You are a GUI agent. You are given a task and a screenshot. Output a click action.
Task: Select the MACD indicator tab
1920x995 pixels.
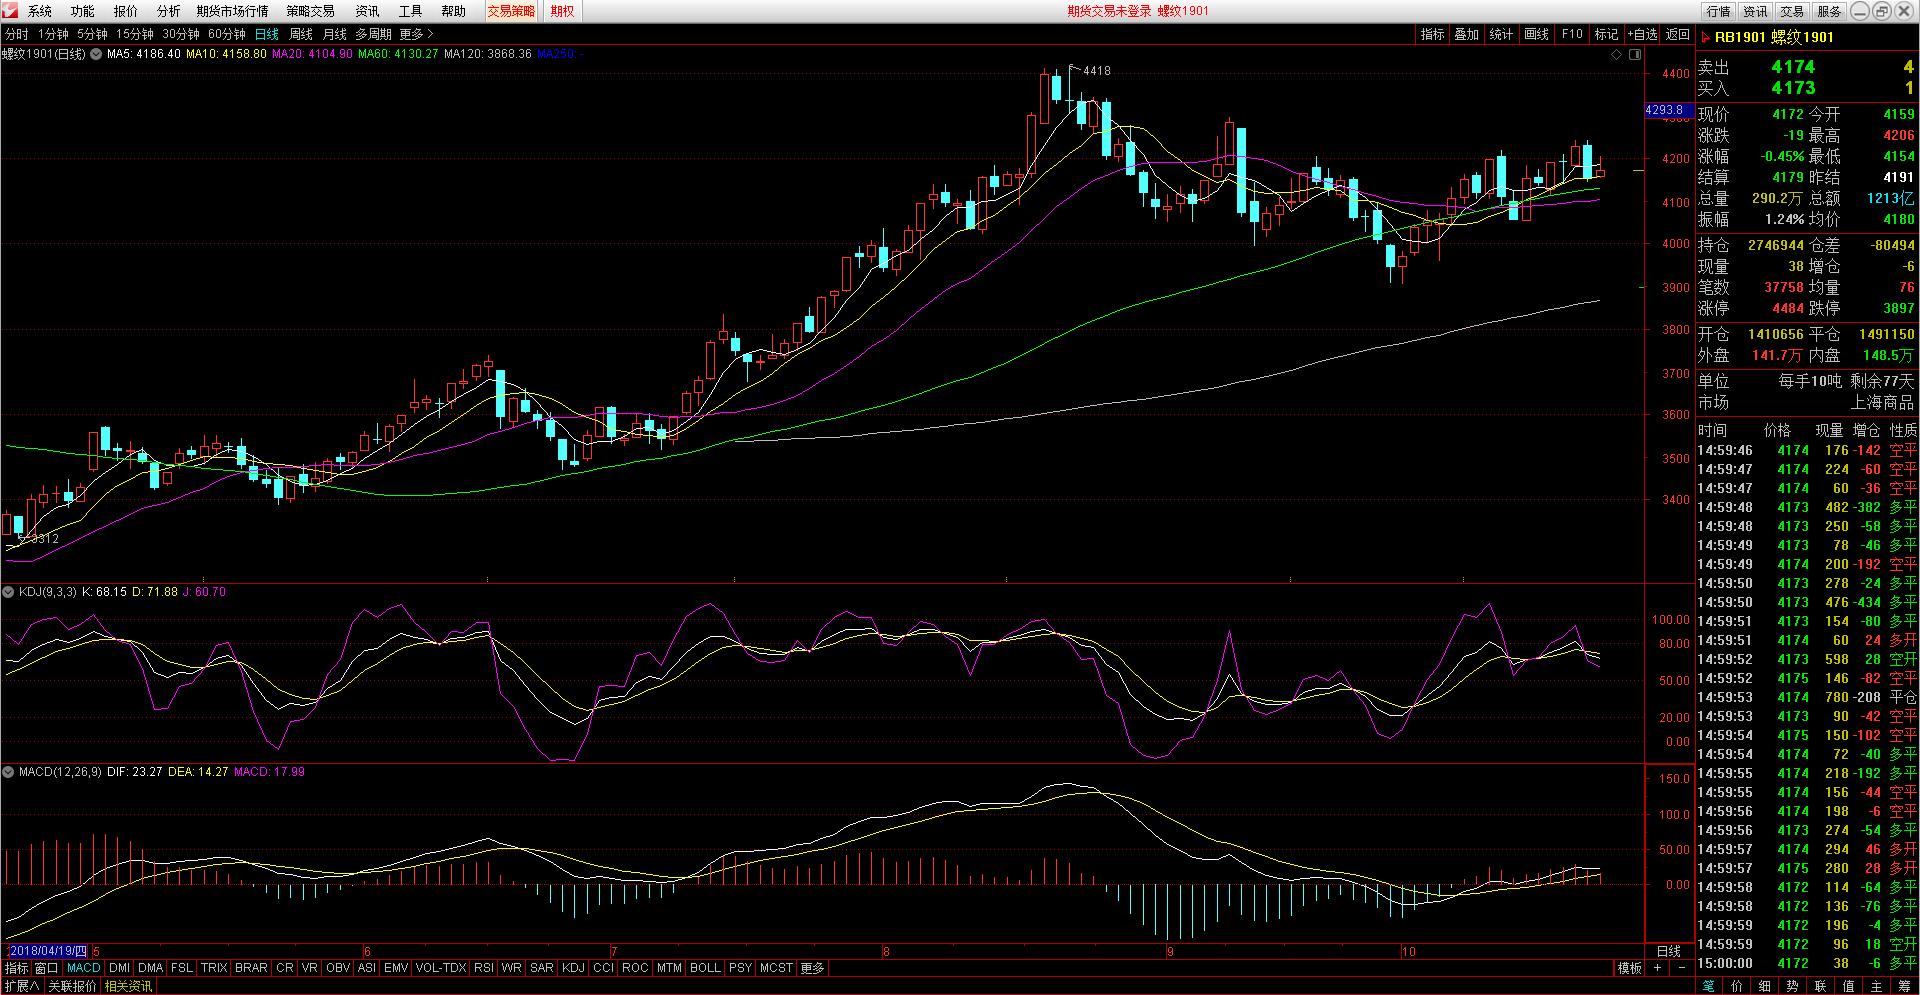(84, 968)
